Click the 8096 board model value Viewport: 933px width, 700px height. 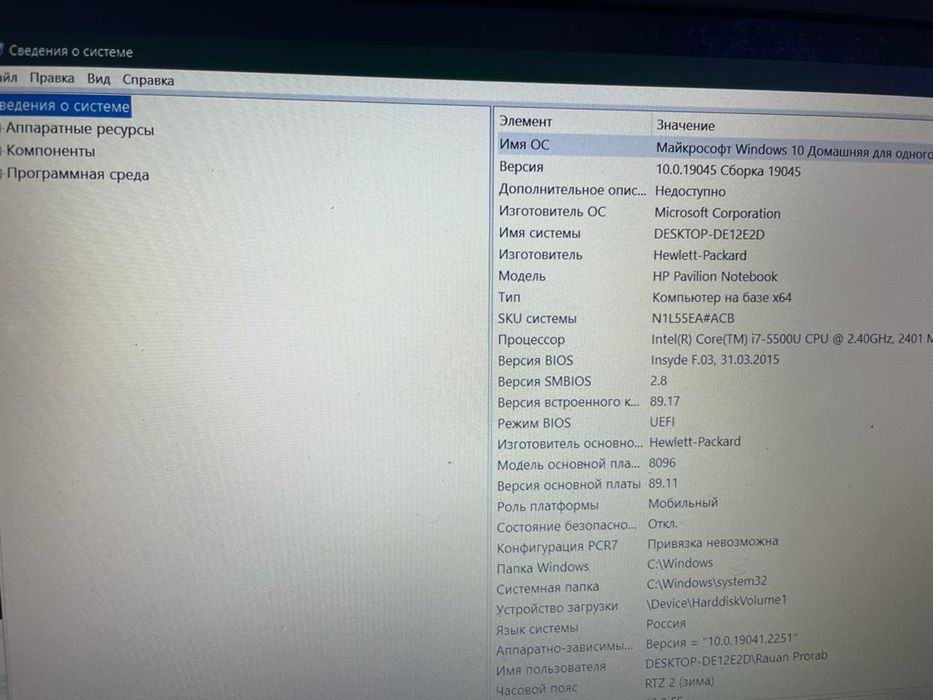click(x=662, y=462)
